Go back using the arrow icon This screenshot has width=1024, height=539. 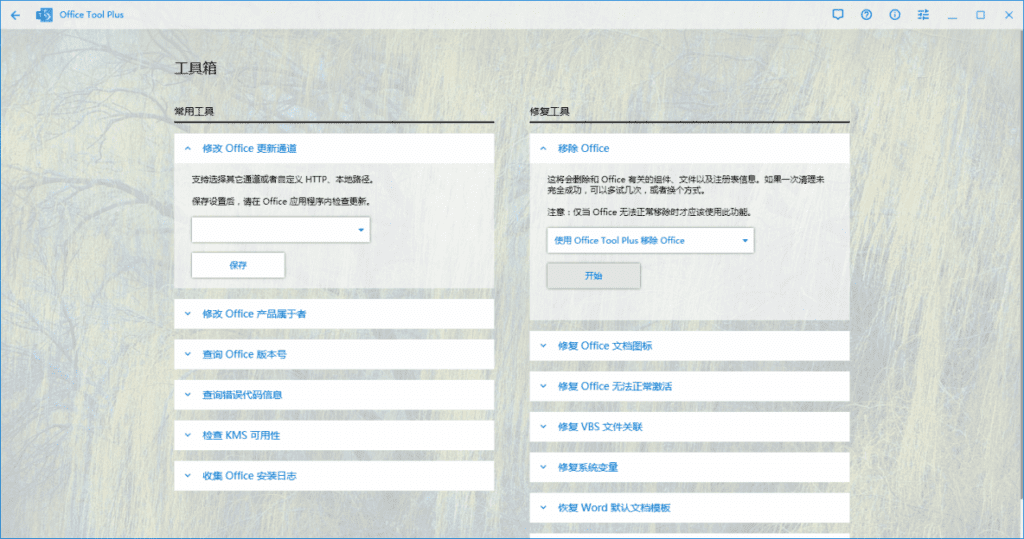[16, 15]
